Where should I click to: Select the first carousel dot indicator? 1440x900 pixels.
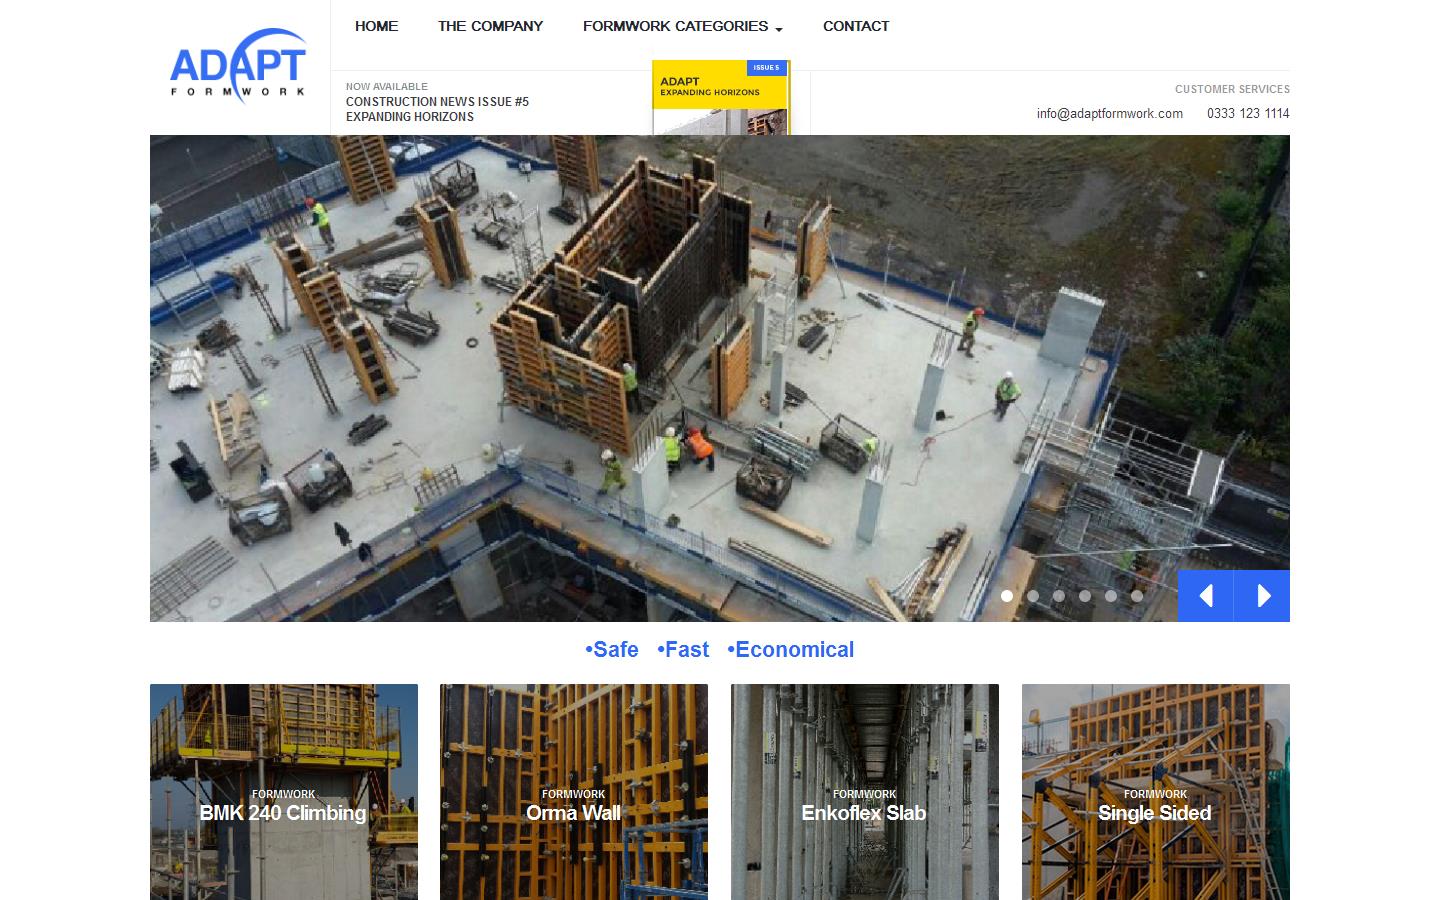pyautogui.click(x=1007, y=596)
